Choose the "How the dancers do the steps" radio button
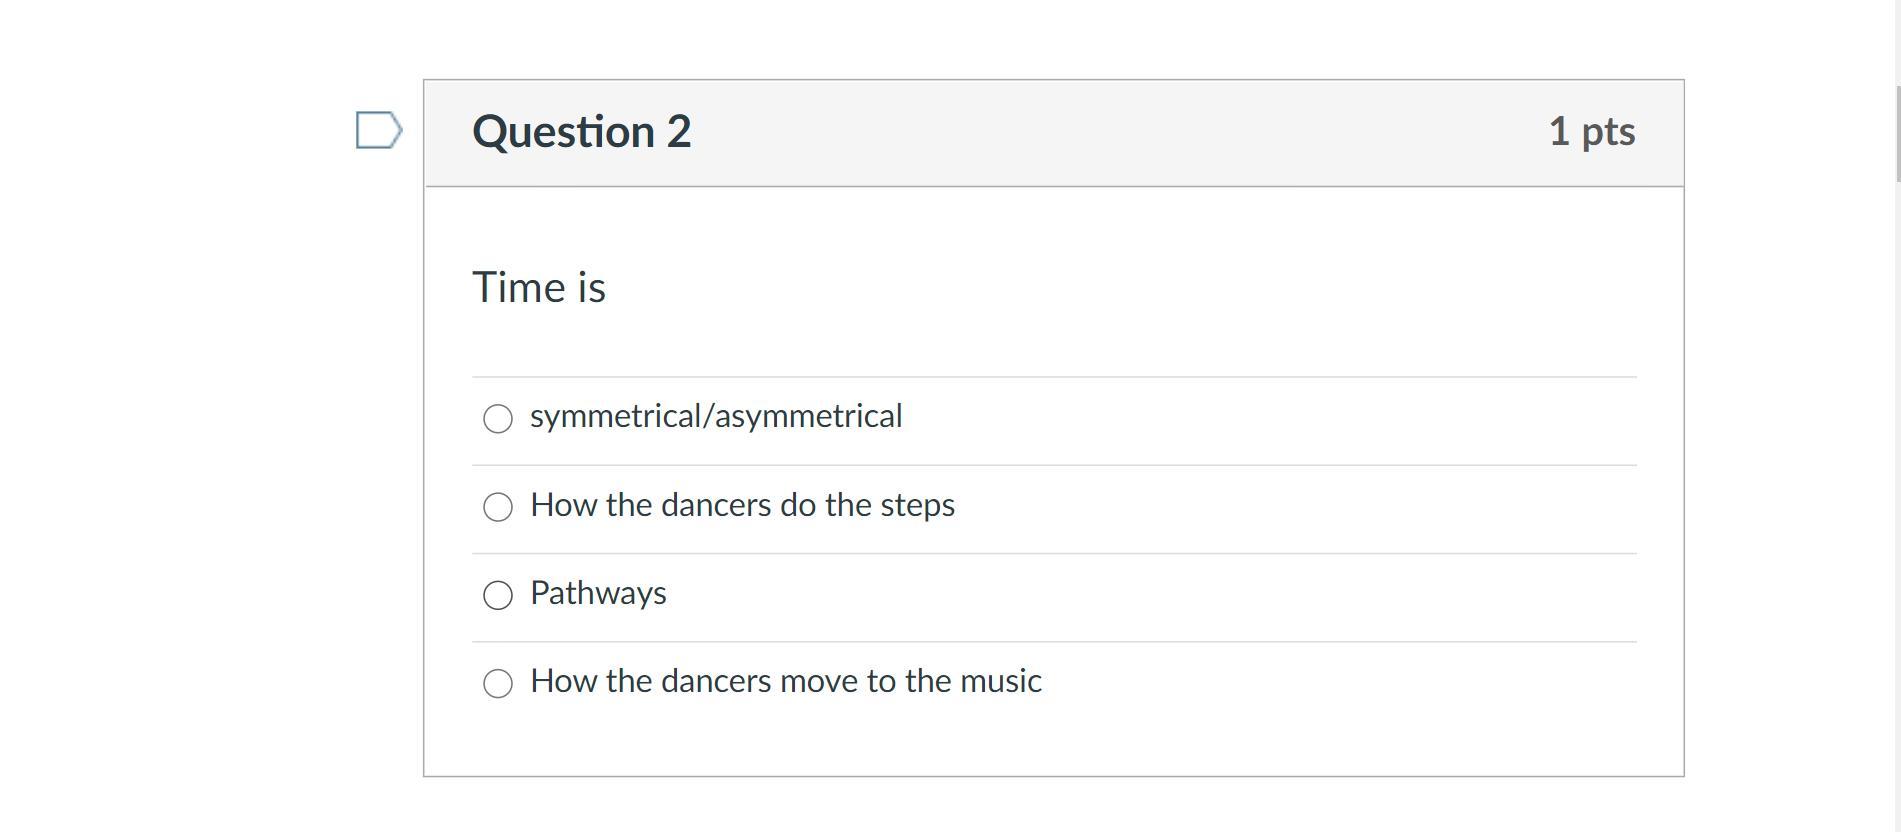Image resolution: width=1901 pixels, height=832 pixels. pos(498,507)
